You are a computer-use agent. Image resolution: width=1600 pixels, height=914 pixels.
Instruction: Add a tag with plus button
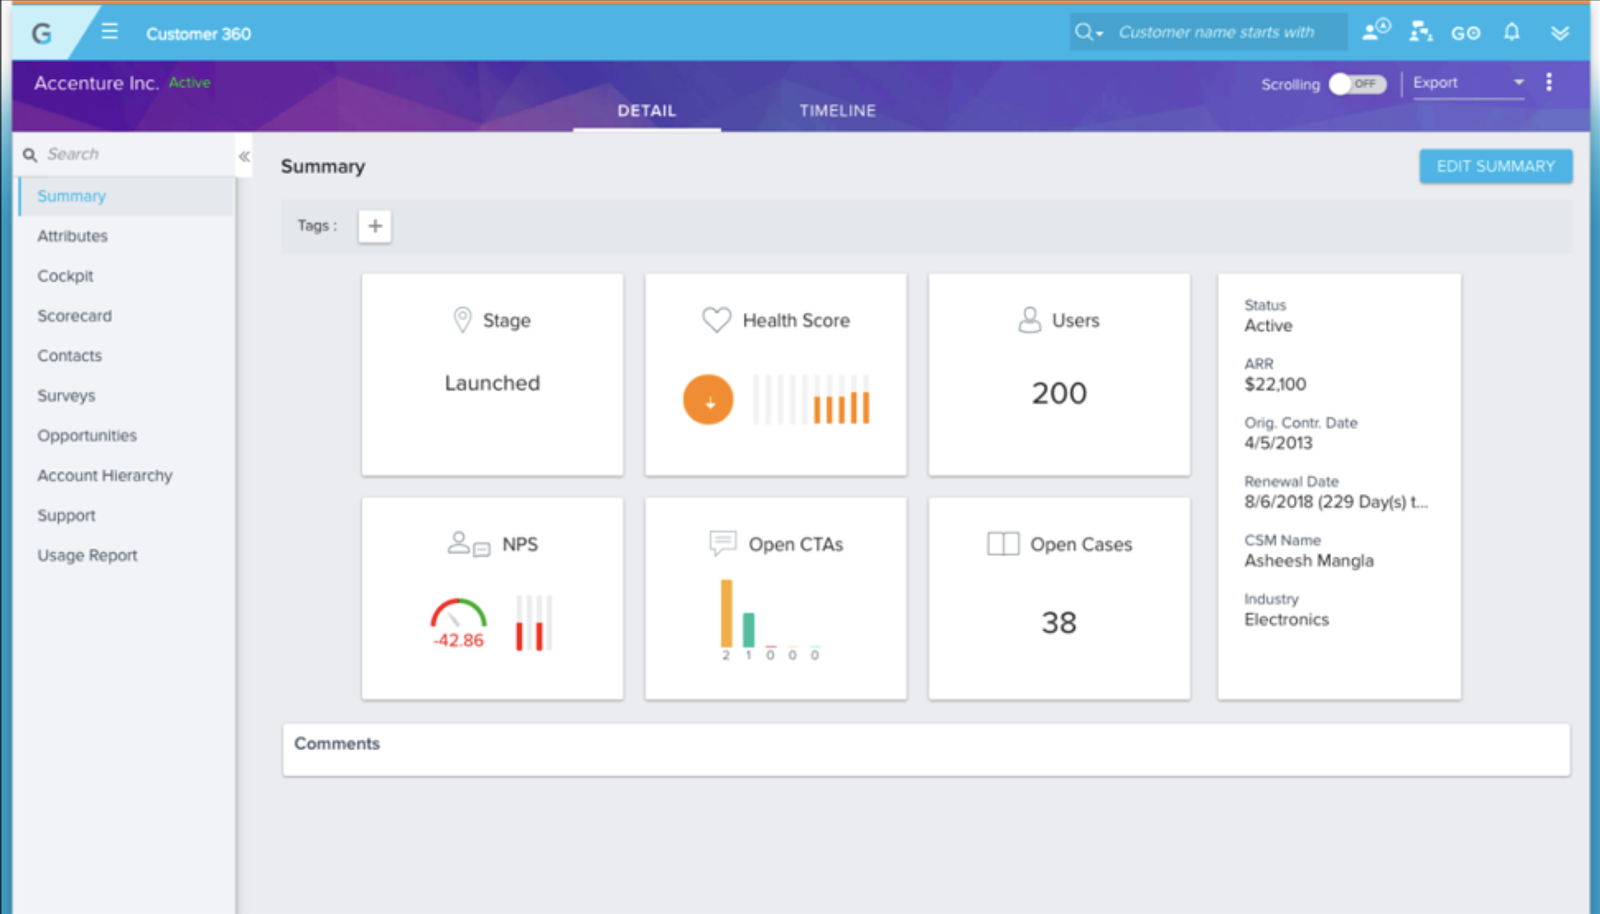click(375, 226)
